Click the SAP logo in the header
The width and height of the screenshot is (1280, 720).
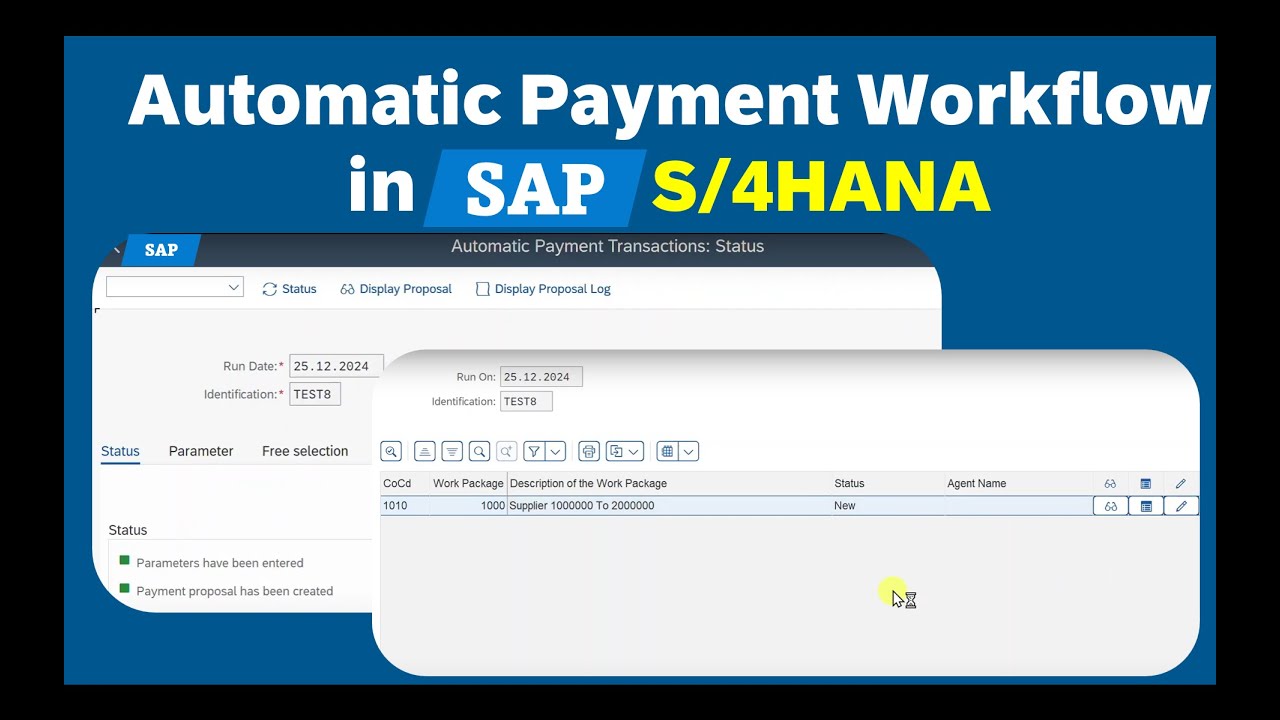click(161, 250)
